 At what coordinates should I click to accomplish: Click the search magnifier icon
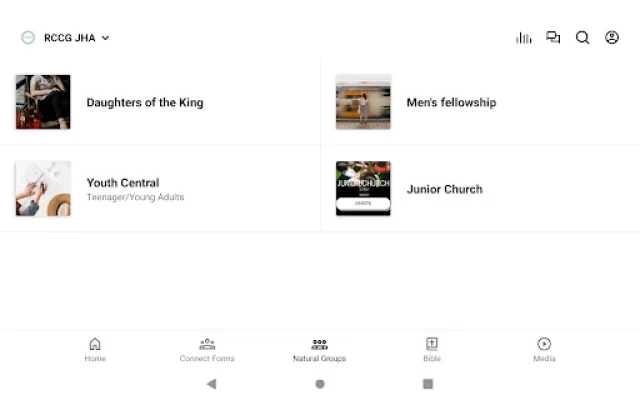pos(582,38)
